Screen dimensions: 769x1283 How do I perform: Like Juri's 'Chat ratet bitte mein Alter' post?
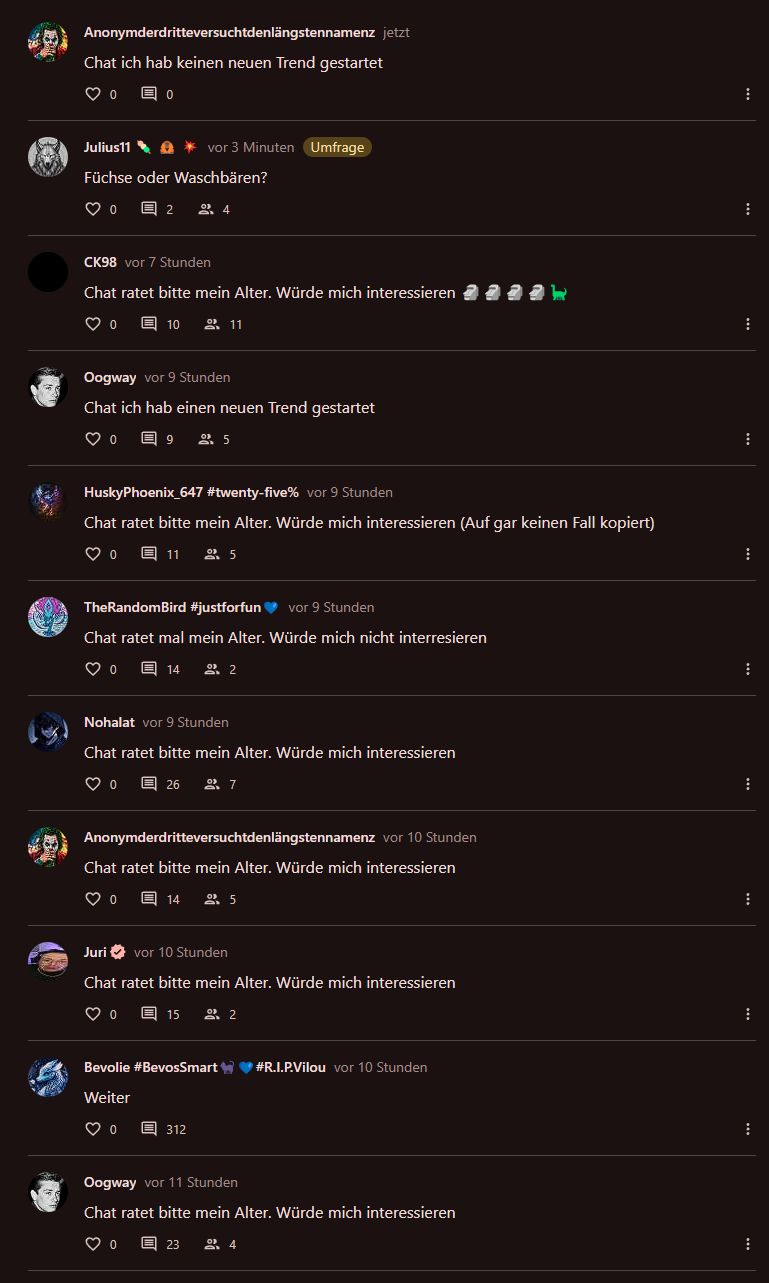(93, 1014)
